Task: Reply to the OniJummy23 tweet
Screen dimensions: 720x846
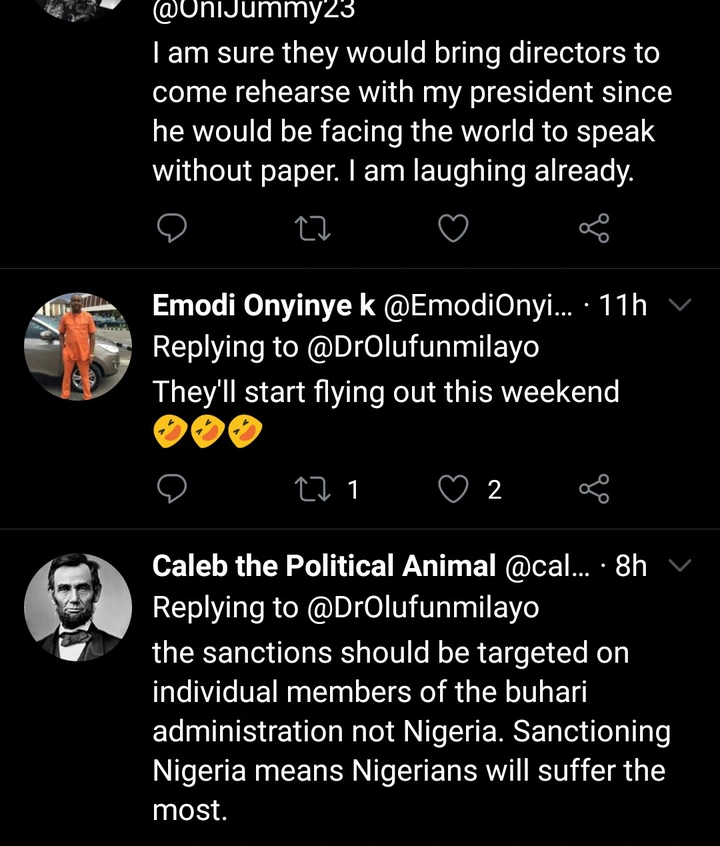Action: click(173, 230)
